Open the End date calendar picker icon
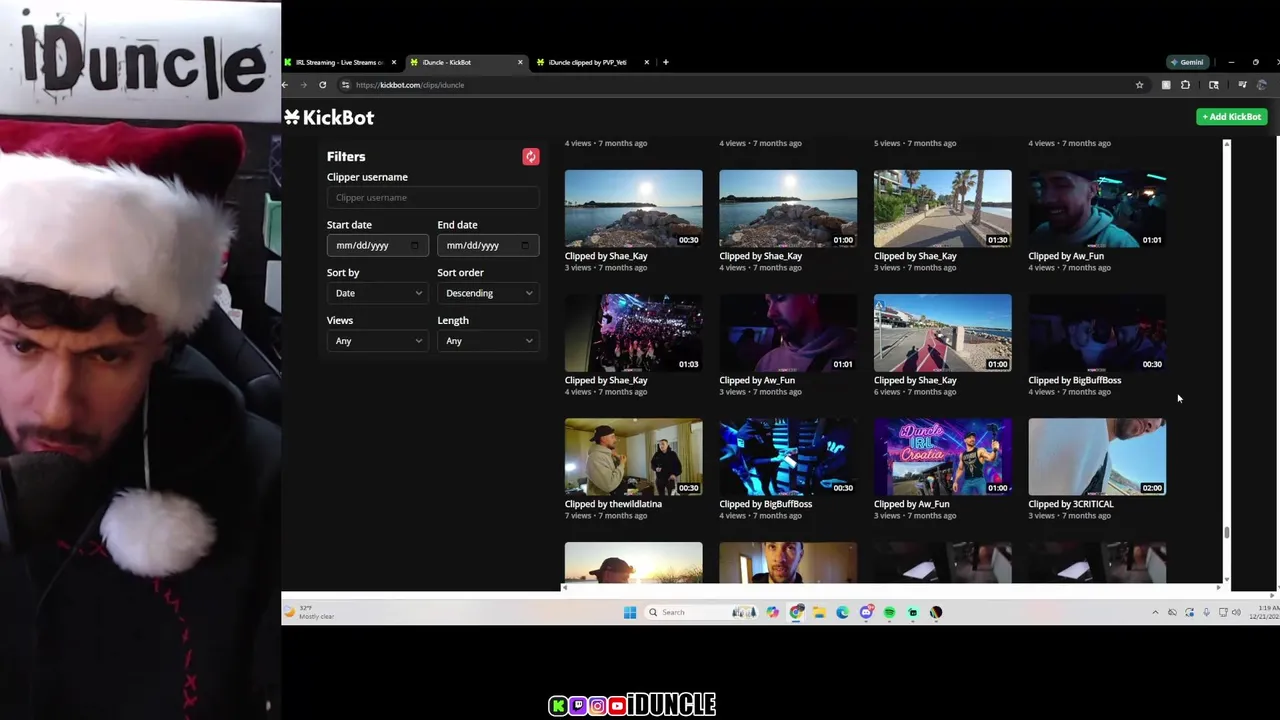 (525, 245)
